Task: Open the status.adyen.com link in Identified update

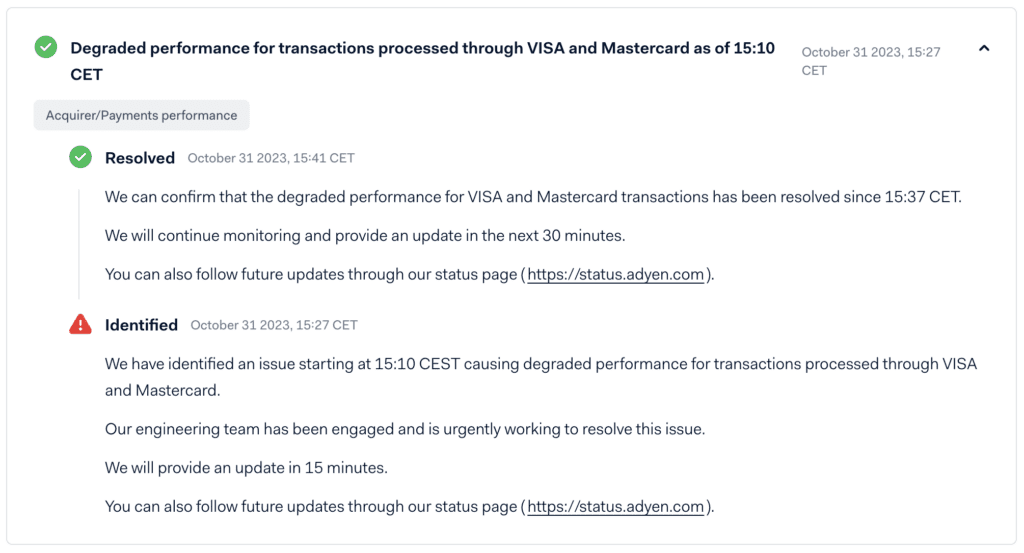Action: tap(615, 507)
